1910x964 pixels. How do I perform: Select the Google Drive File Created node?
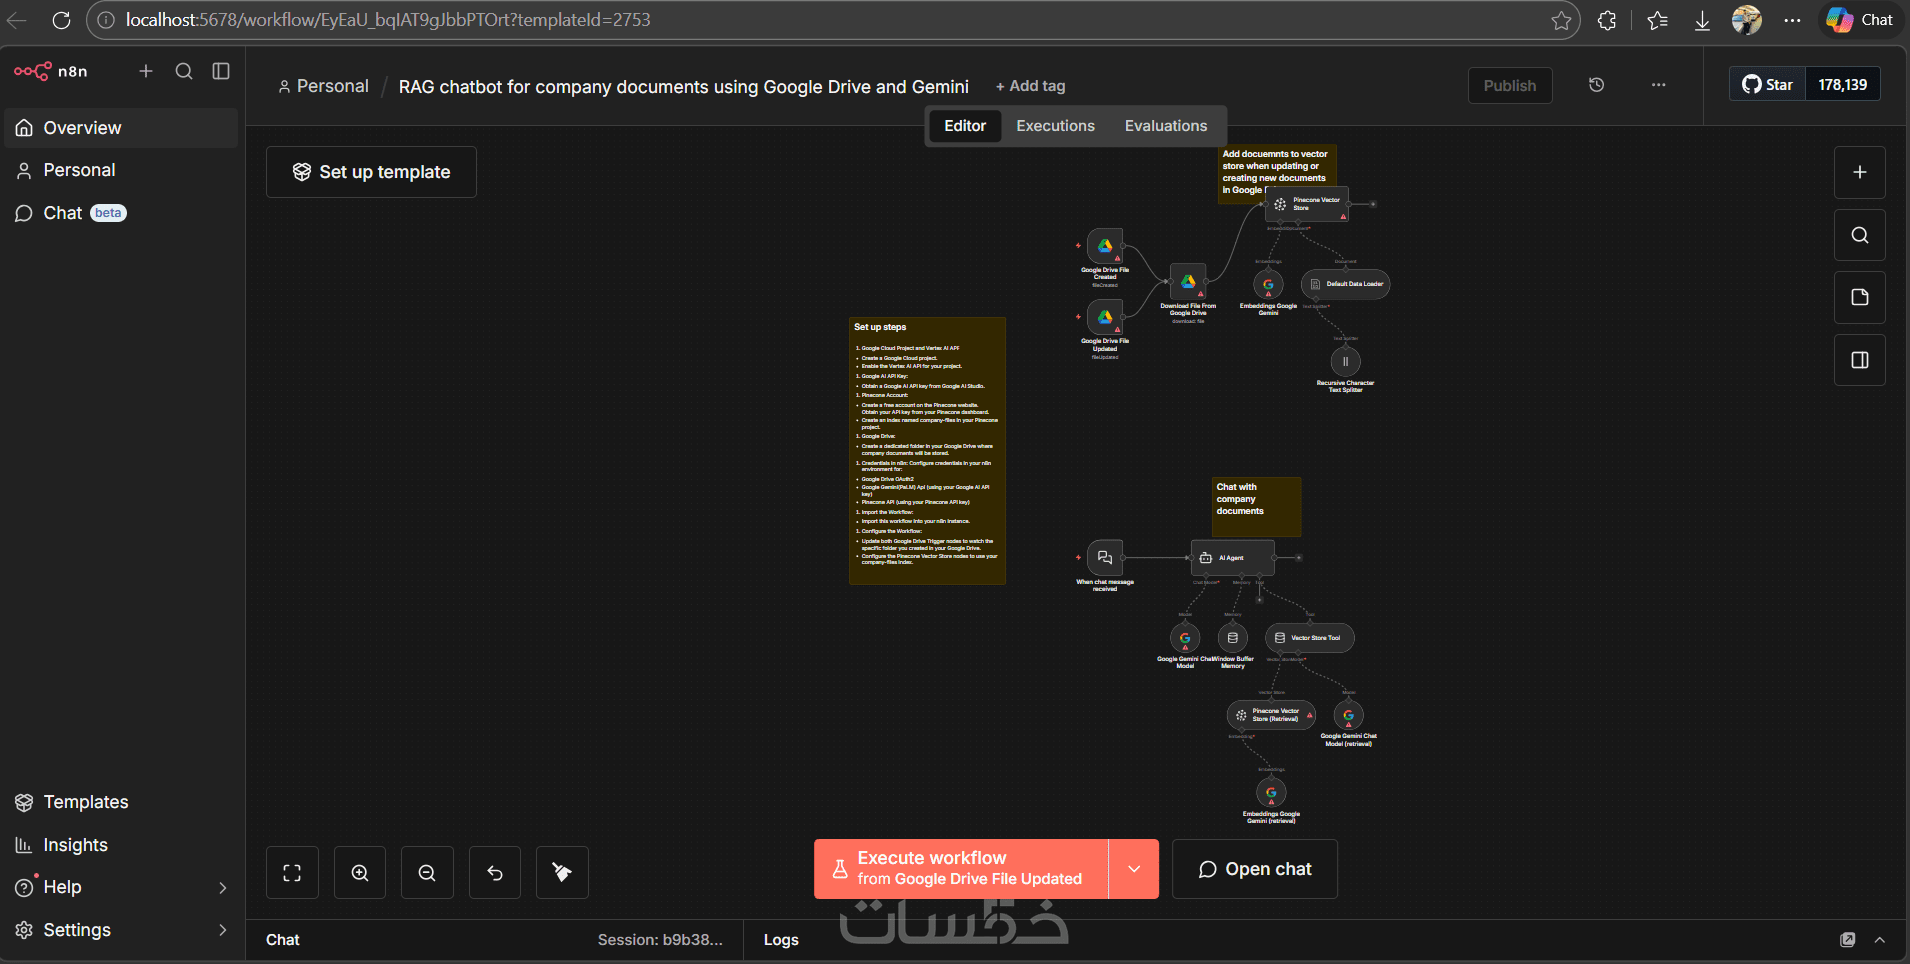[1105, 246]
